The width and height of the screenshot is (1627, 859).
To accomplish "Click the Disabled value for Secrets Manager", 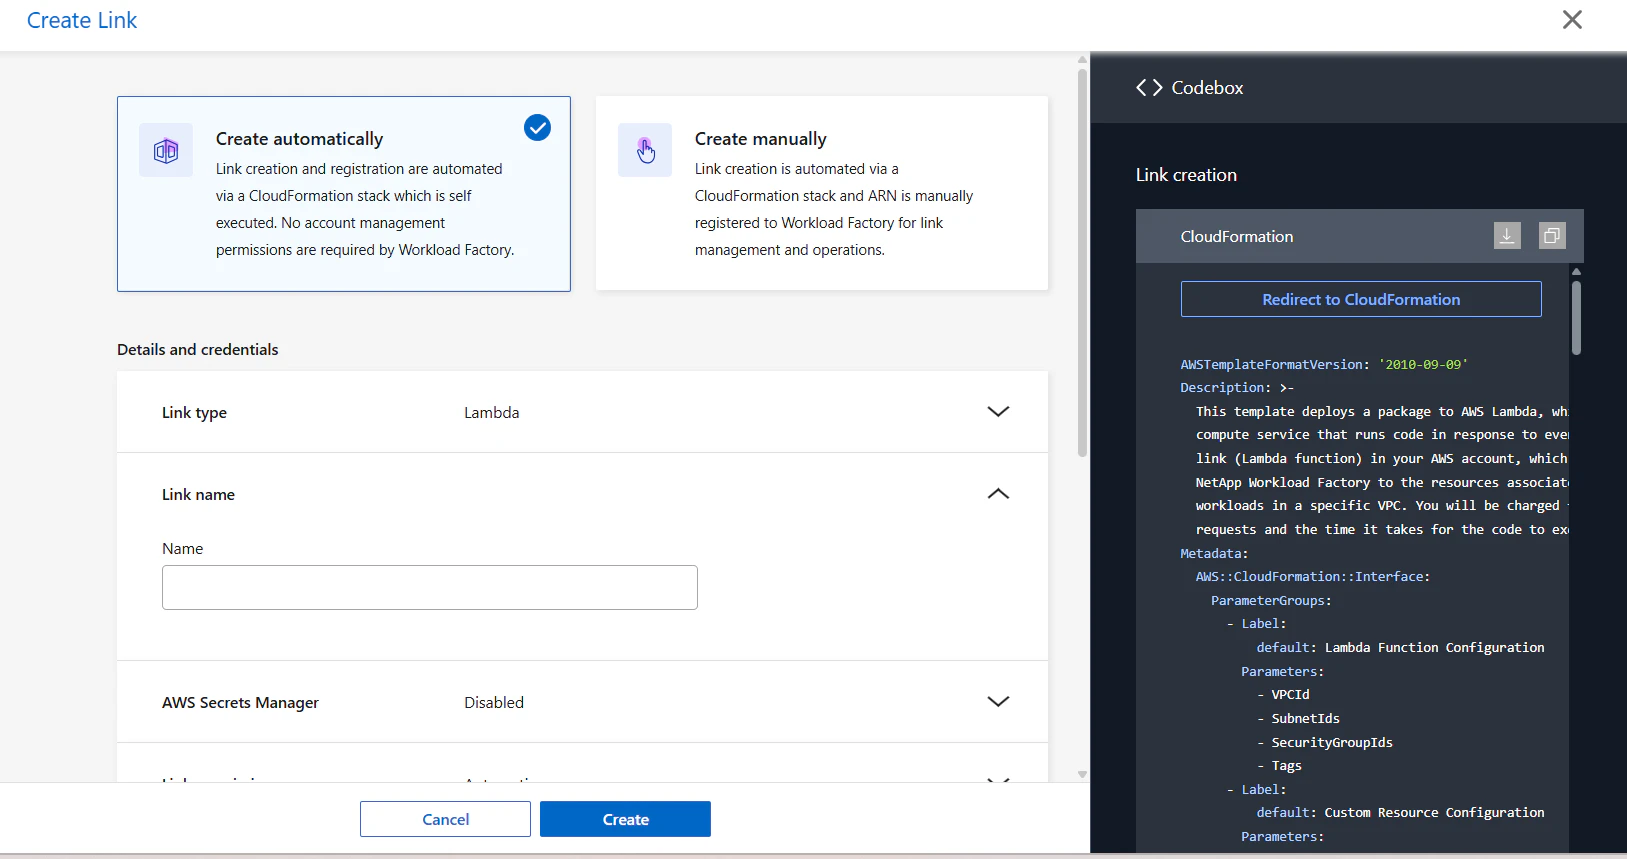I will point(494,703).
